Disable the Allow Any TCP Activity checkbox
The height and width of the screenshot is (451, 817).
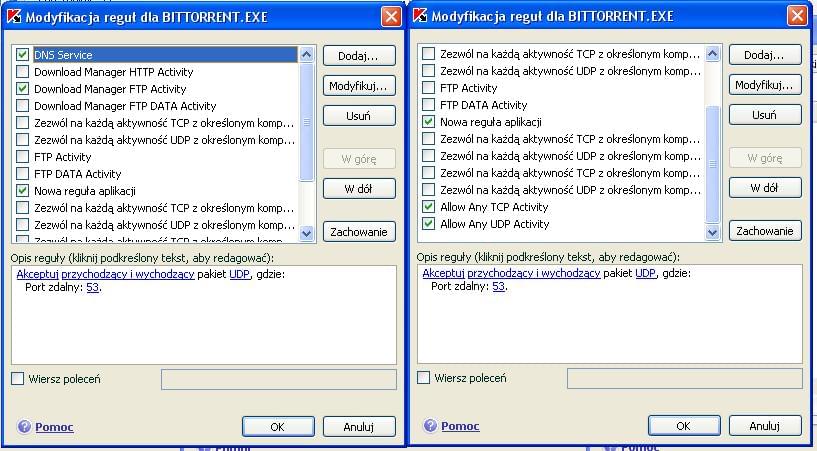point(428,207)
